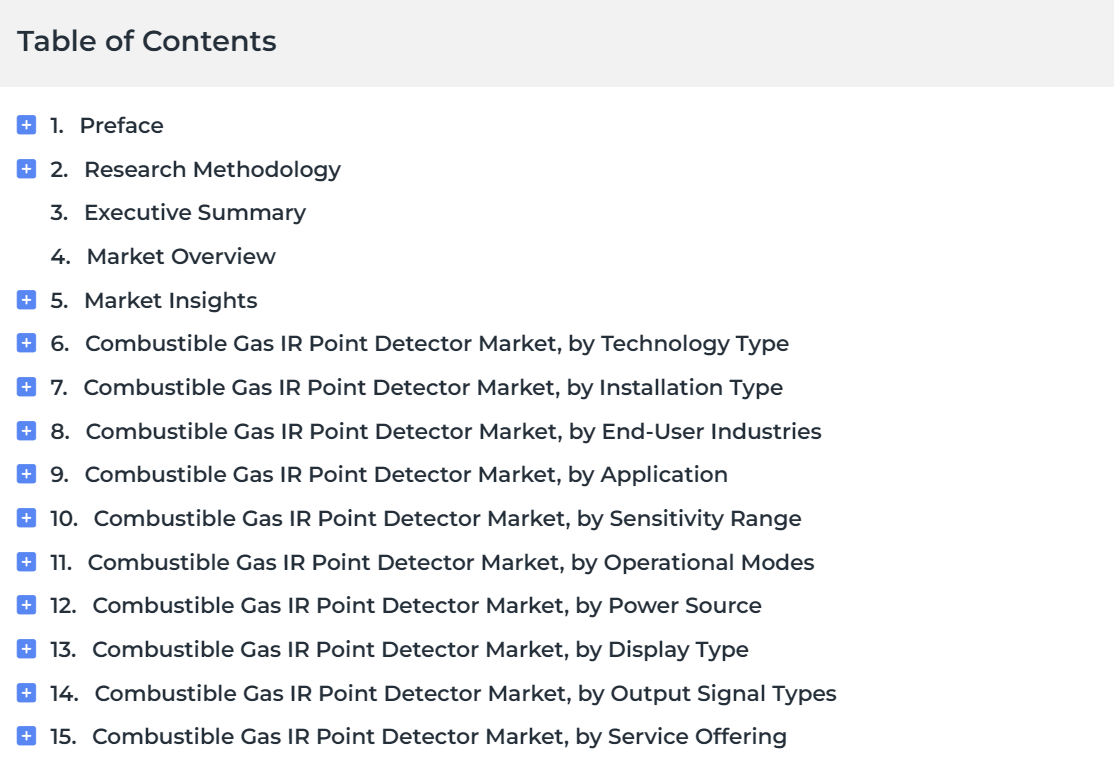The image size is (1114, 765).
Task: Click plus icon beside End-User Industries section
Action: coord(26,431)
